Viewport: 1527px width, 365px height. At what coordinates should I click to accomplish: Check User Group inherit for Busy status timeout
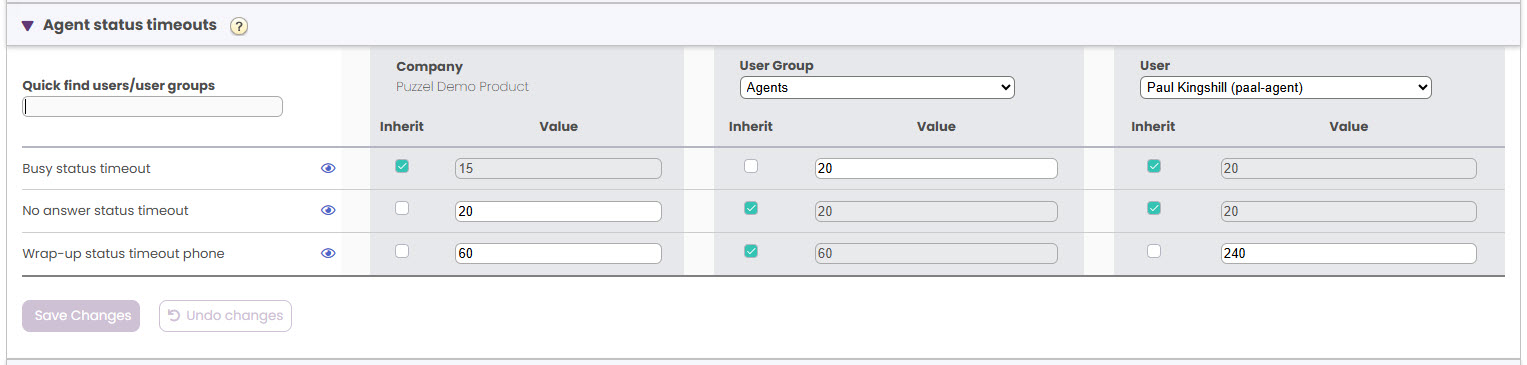click(751, 166)
